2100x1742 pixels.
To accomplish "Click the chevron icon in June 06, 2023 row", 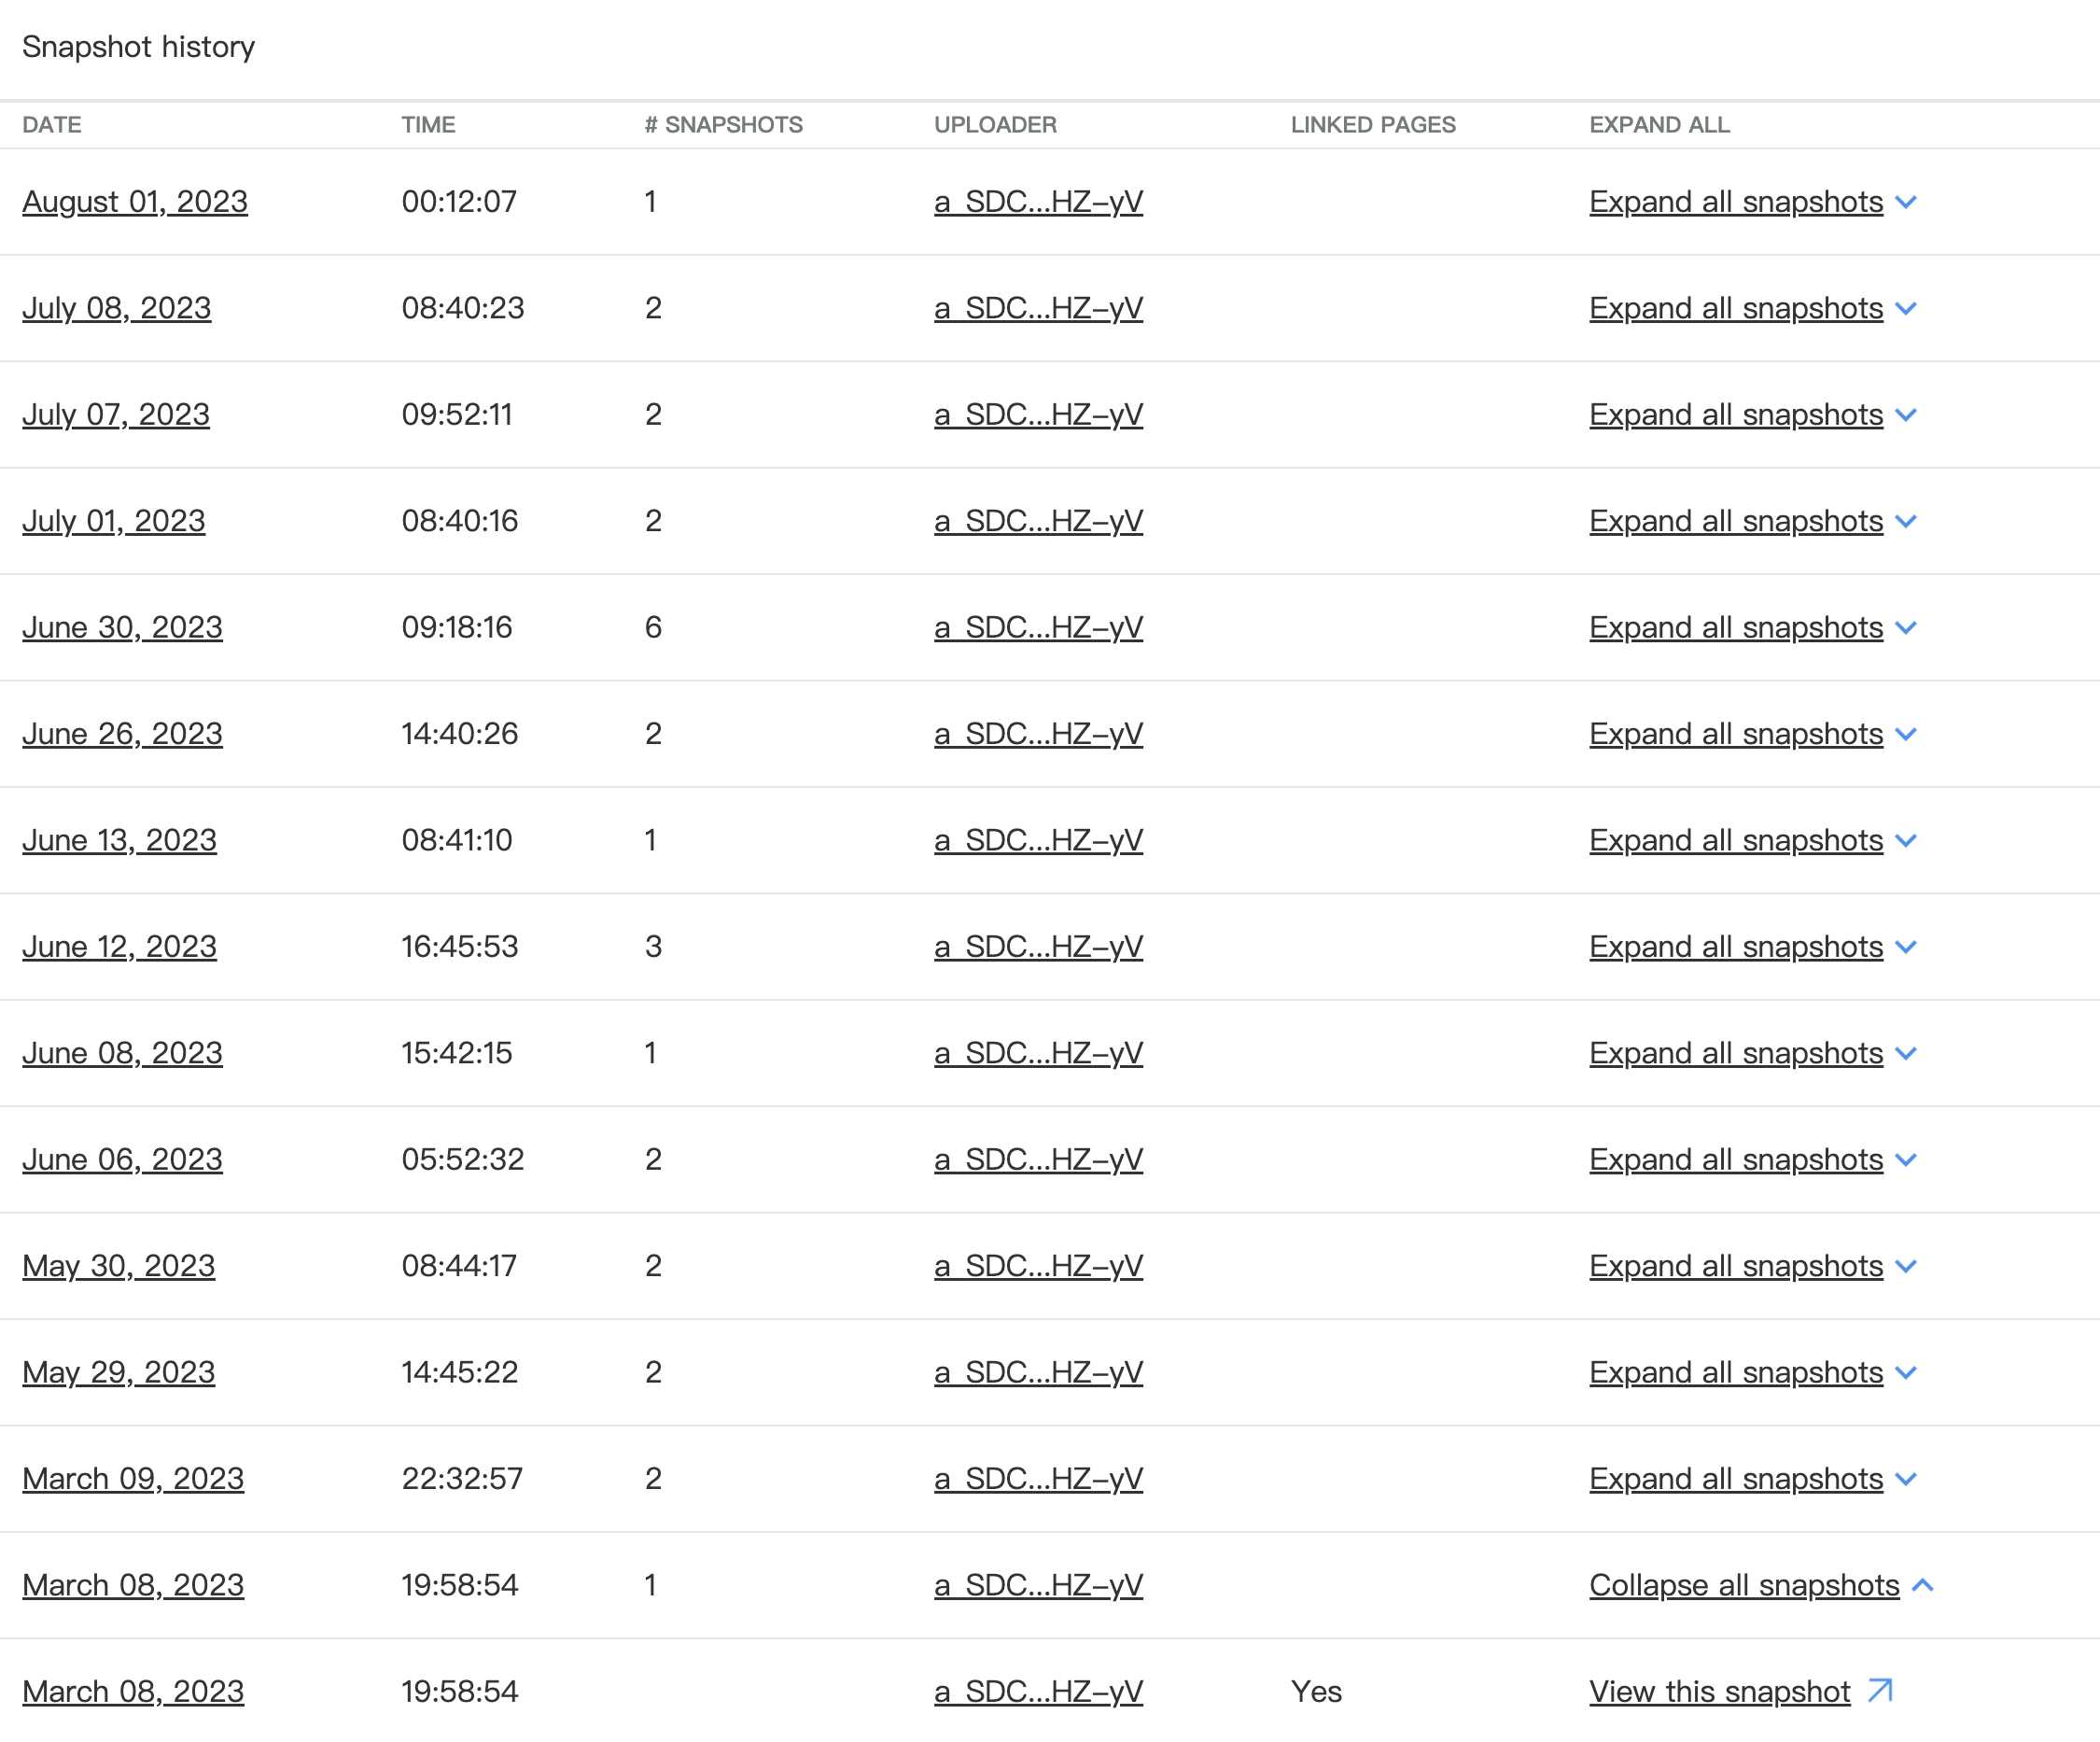I will [x=1906, y=1160].
